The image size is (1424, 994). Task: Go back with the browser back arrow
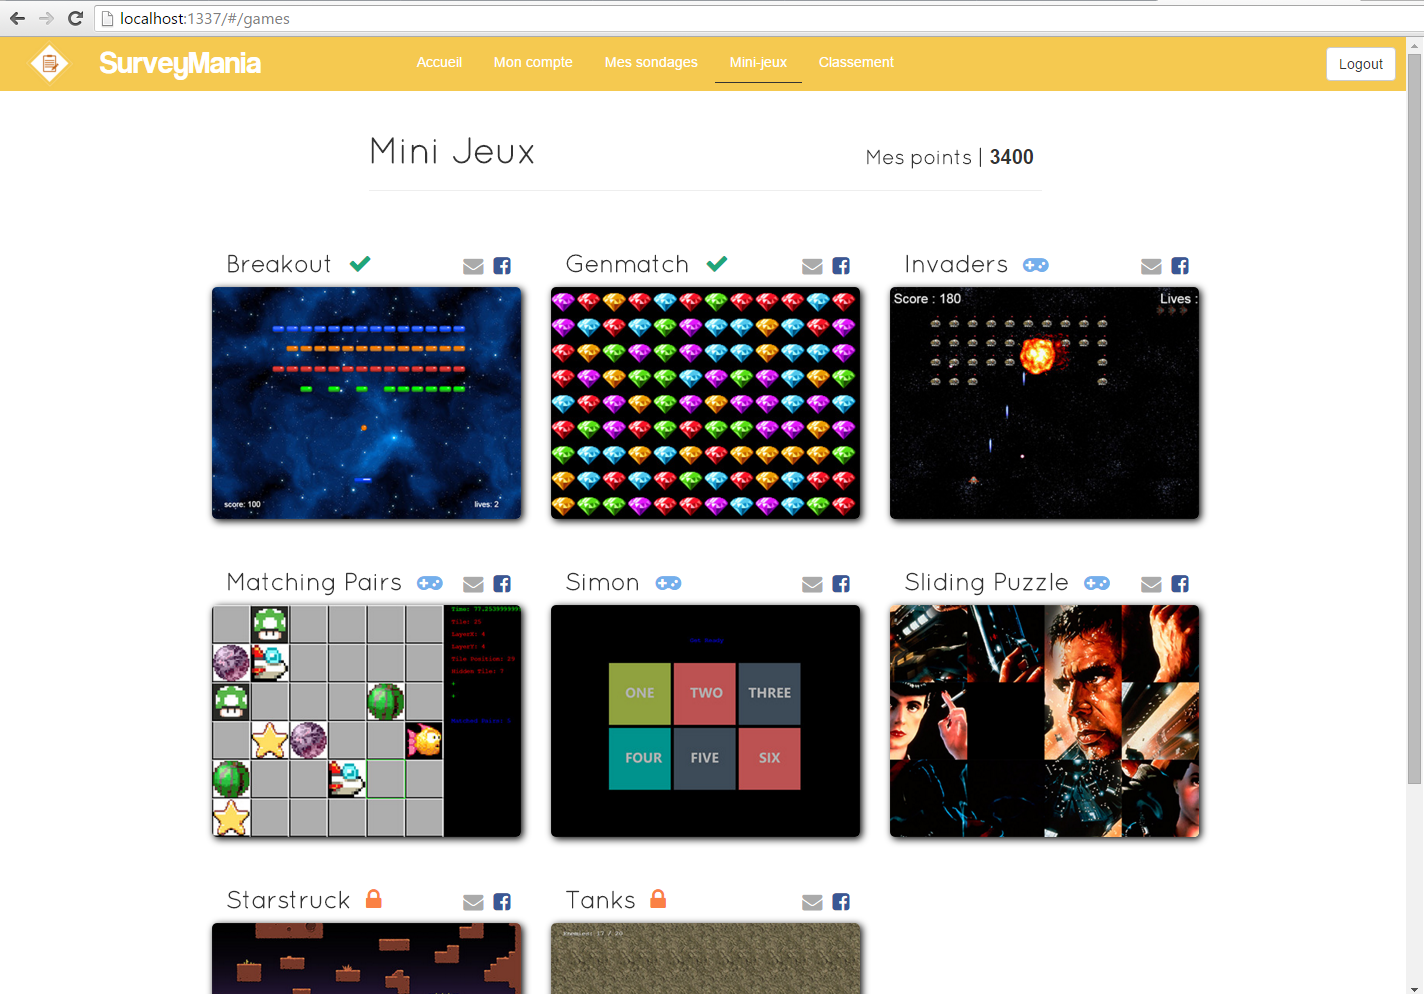(17, 18)
